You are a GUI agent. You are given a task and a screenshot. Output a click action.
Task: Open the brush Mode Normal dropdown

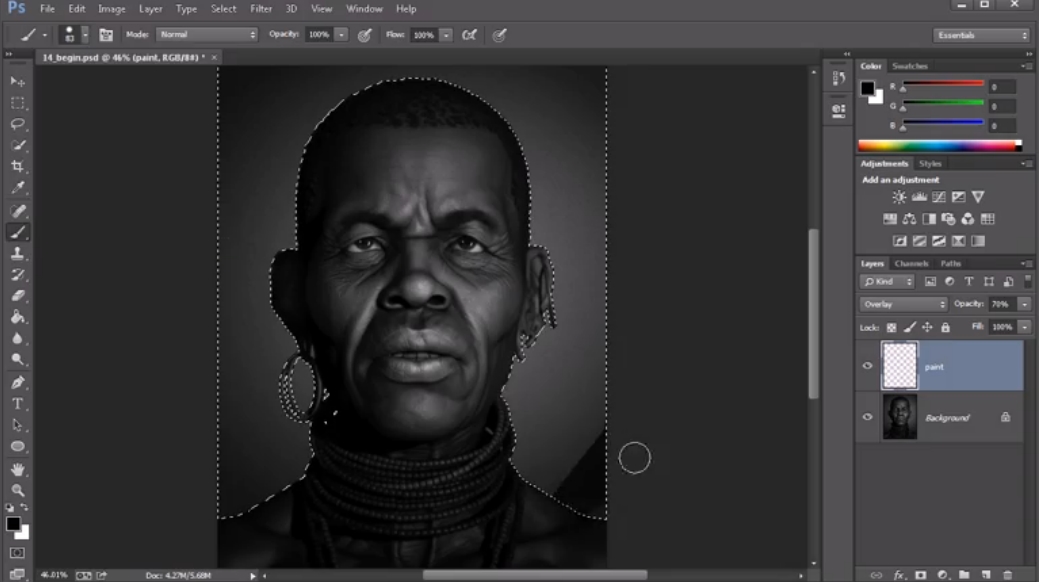point(207,34)
